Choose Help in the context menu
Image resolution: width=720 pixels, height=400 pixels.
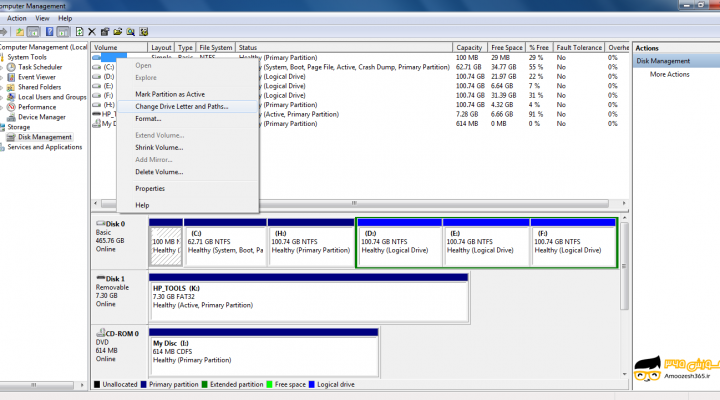(187, 205)
